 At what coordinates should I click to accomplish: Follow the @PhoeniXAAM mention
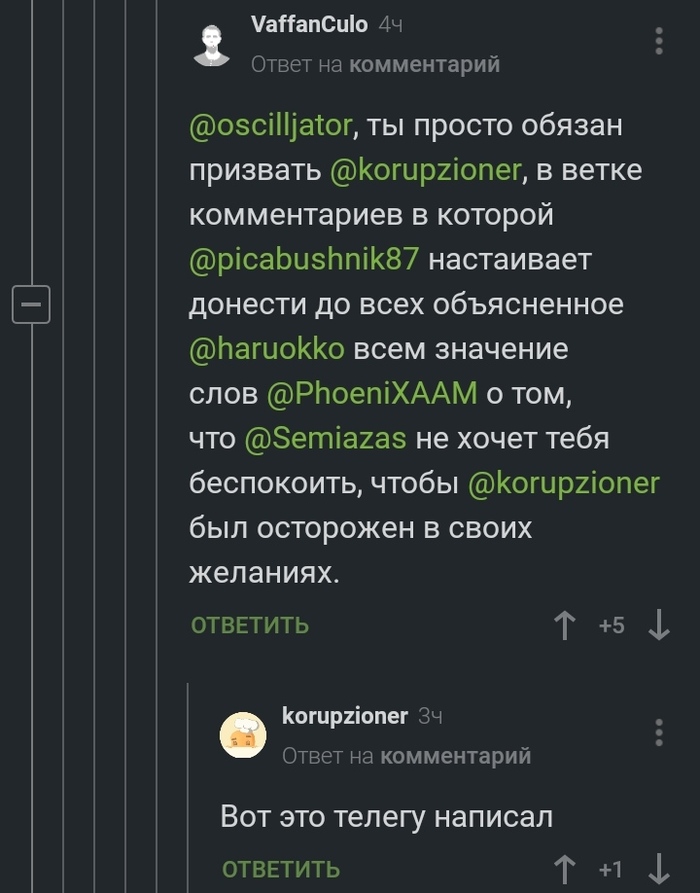pyautogui.click(x=373, y=393)
